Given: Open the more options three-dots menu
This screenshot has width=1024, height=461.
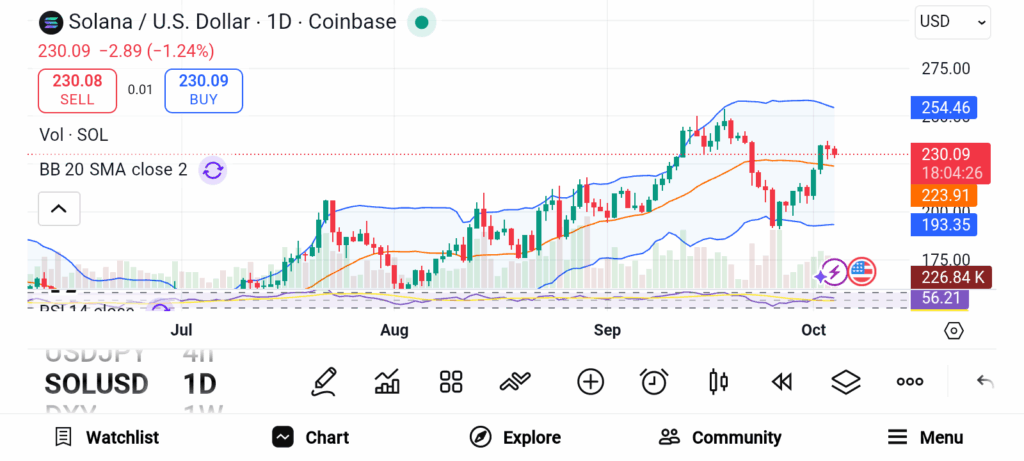Looking at the screenshot, I should (909, 381).
